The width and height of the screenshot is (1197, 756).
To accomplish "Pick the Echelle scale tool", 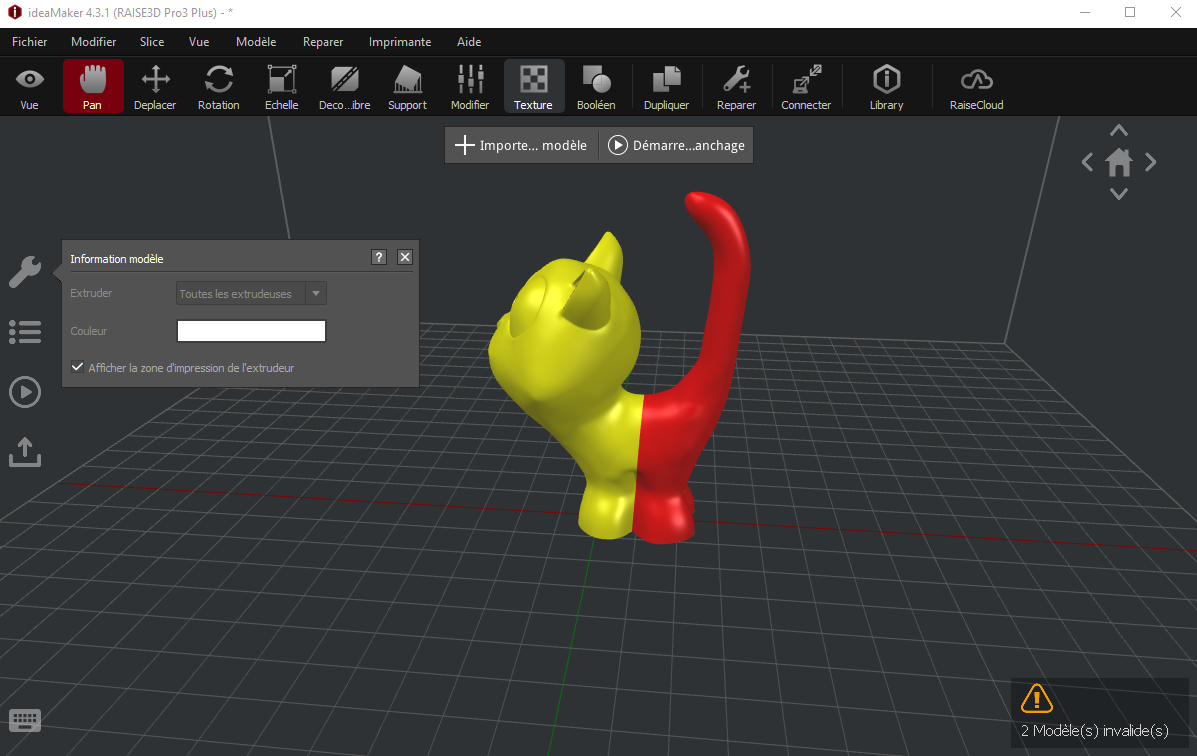I will point(282,86).
